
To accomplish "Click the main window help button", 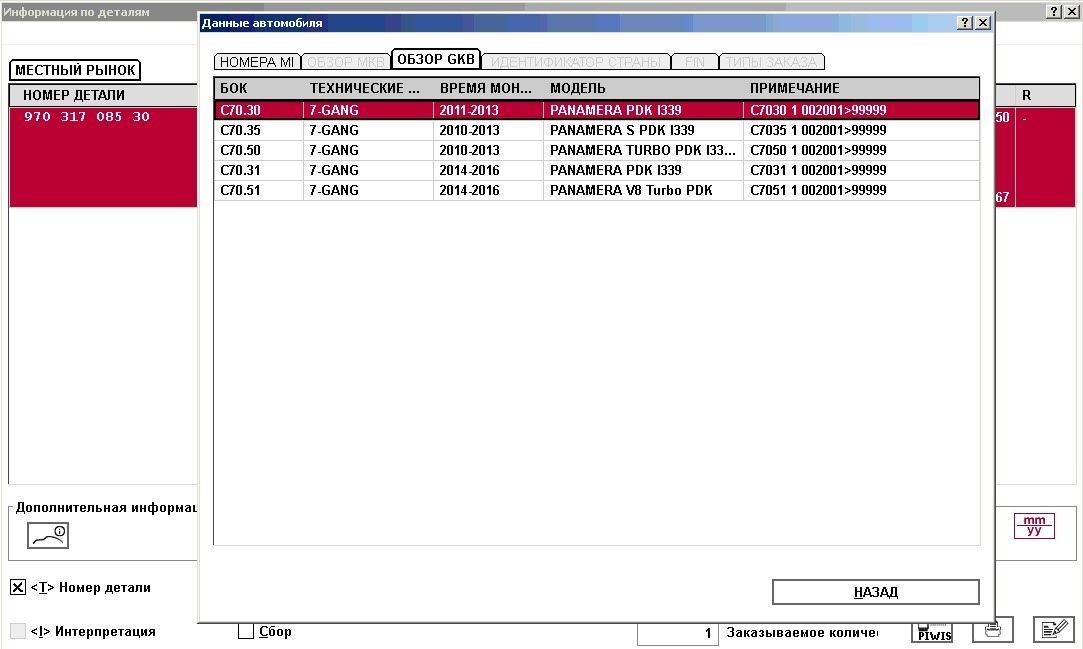I will [x=1055, y=11].
